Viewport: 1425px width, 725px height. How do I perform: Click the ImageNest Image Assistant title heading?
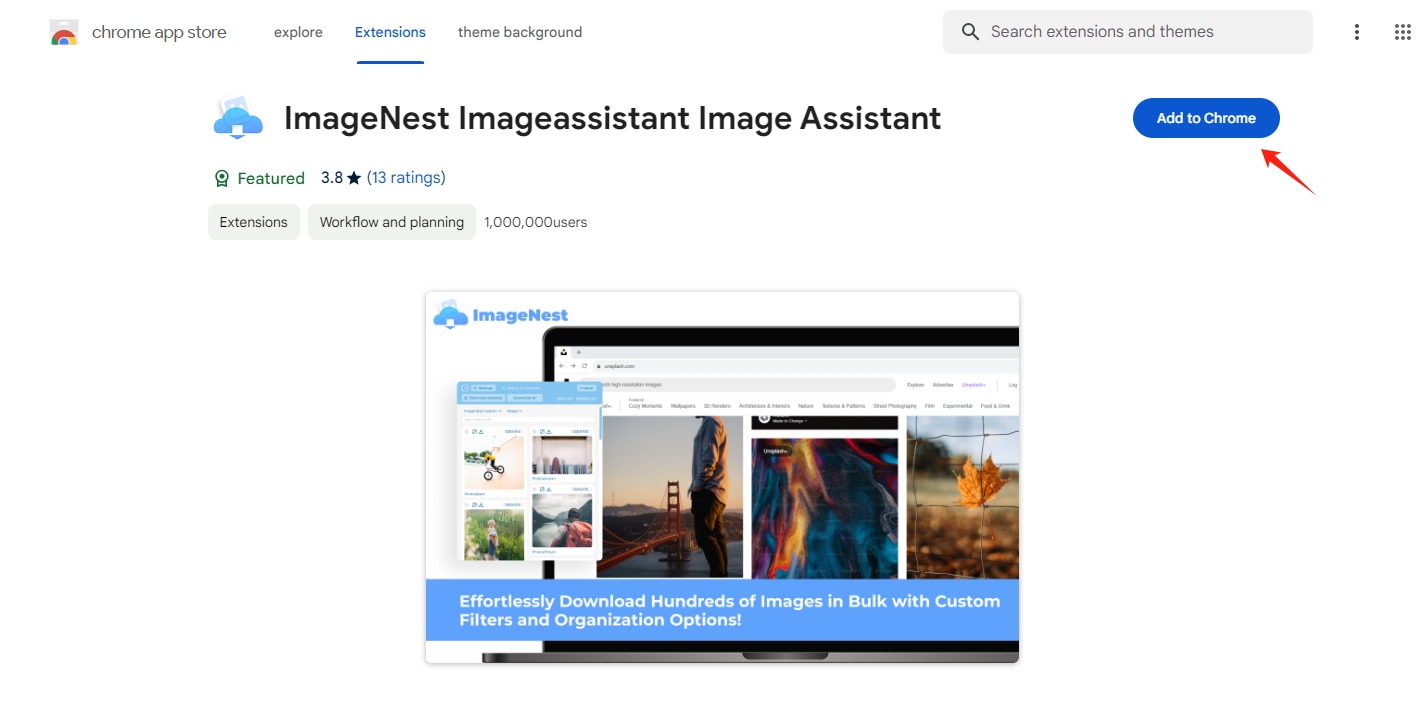(x=612, y=118)
